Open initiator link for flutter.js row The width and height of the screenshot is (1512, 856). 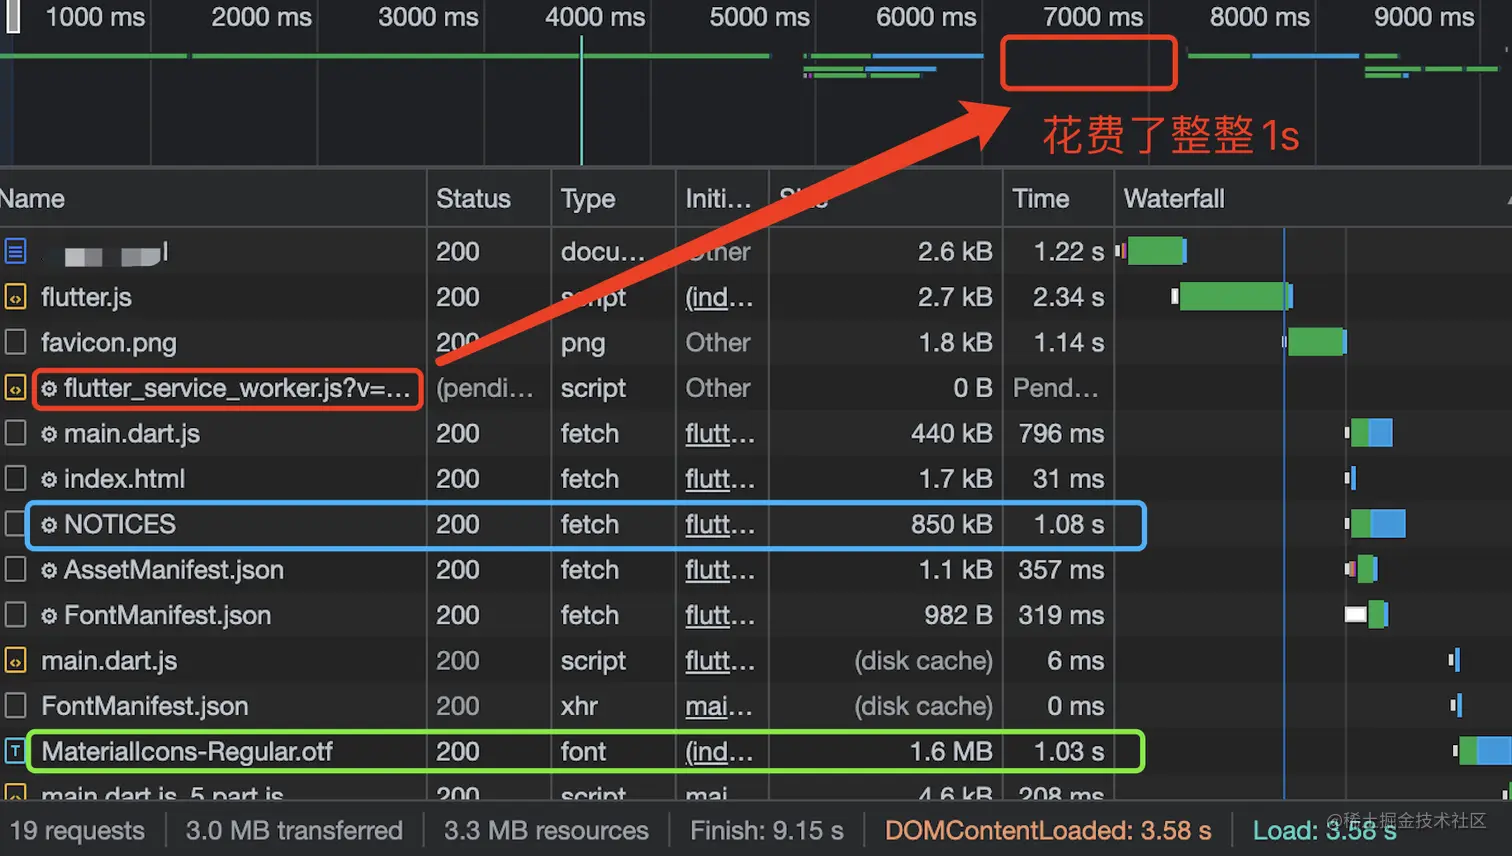[x=719, y=297]
